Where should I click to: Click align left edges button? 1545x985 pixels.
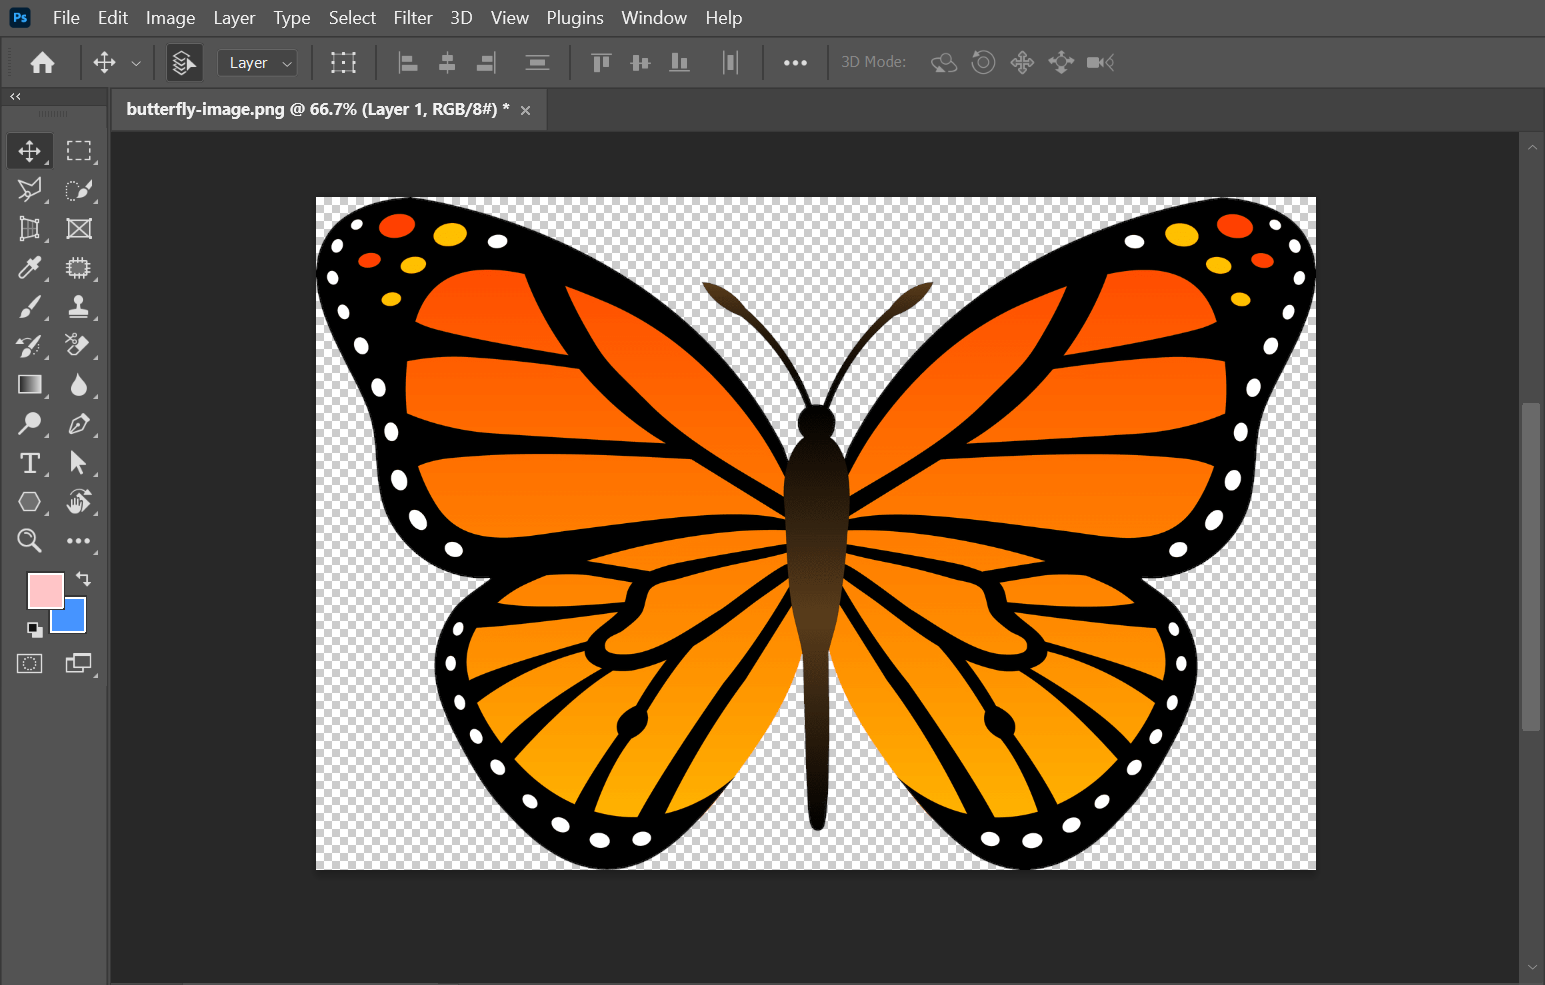point(408,63)
